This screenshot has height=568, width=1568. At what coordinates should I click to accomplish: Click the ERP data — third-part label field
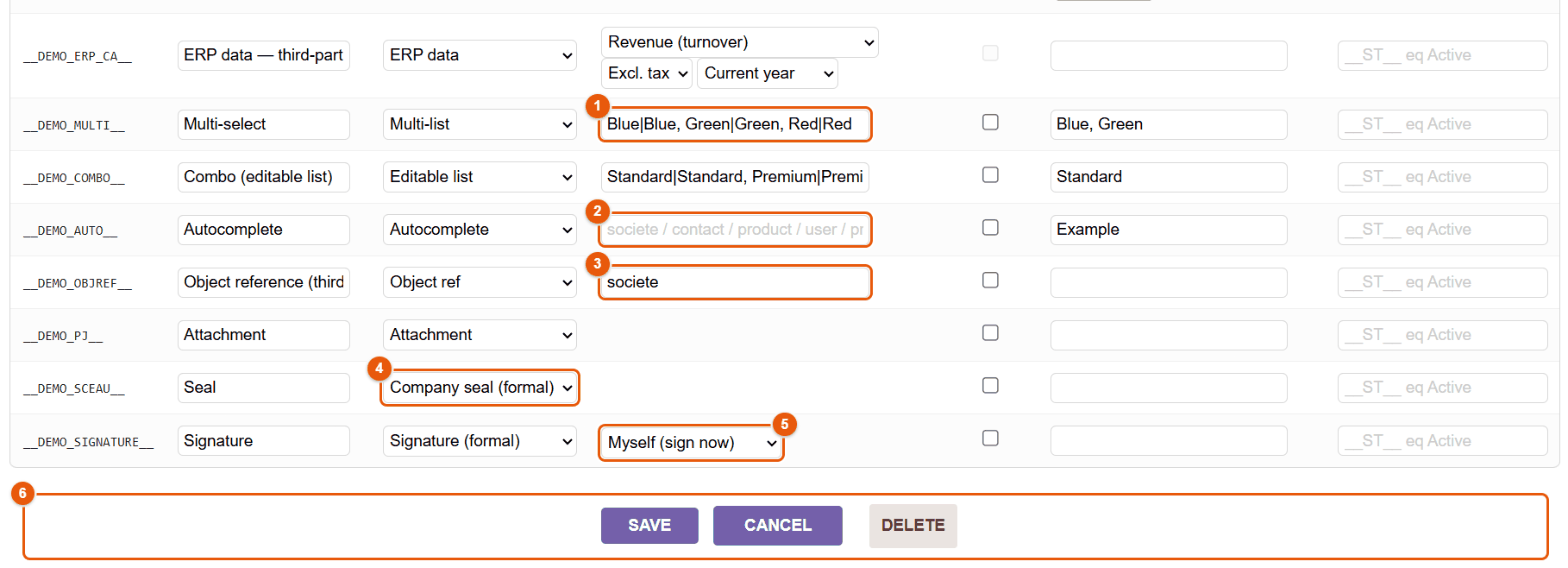(263, 55)
